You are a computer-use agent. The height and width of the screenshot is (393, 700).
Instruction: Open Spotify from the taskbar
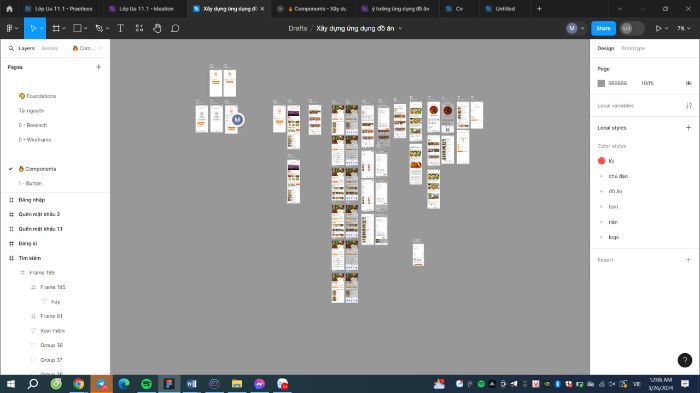coord(146,384)
